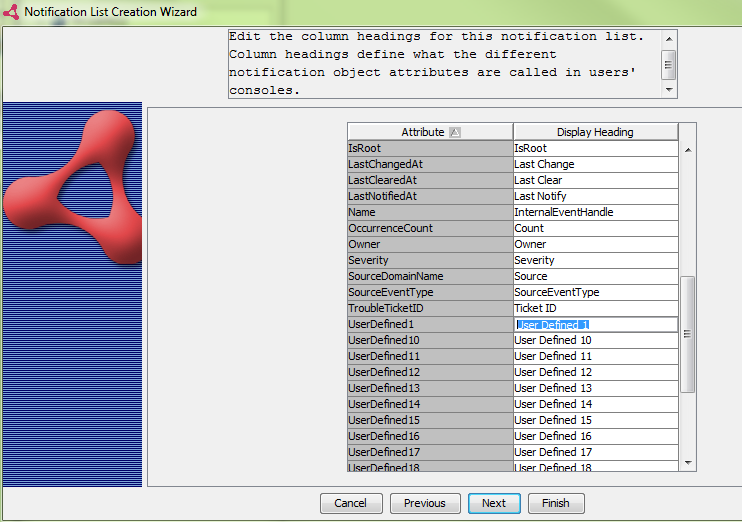742x522 pixels.
Task: Select the 'Severity' display heading cell
Action: pyautogui.click(x=596, y=260)
